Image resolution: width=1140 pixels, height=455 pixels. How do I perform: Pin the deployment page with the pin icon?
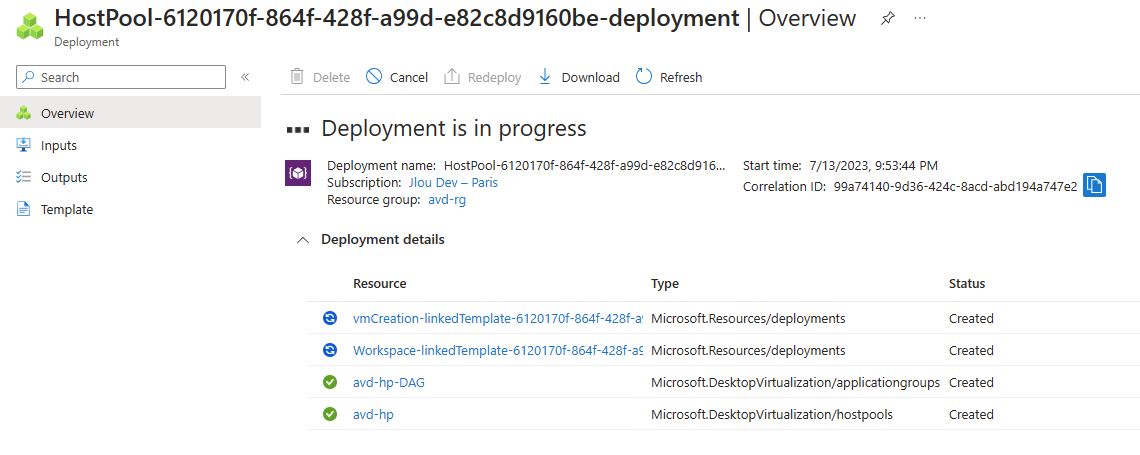click(x=887, y=18)
